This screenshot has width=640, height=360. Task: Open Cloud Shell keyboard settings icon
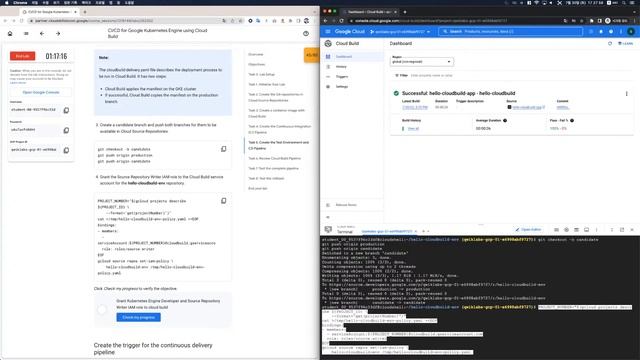point(556,230)
